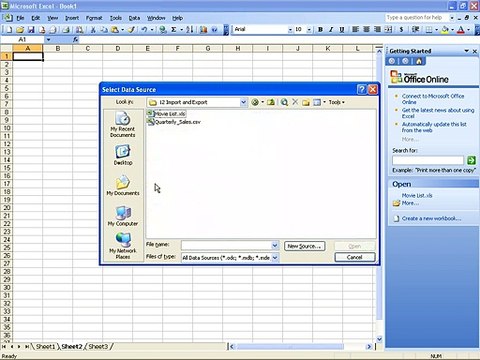The image size is (480, 360).
Task: Open My Recent Documents in places bar
Action: [123, 124]
